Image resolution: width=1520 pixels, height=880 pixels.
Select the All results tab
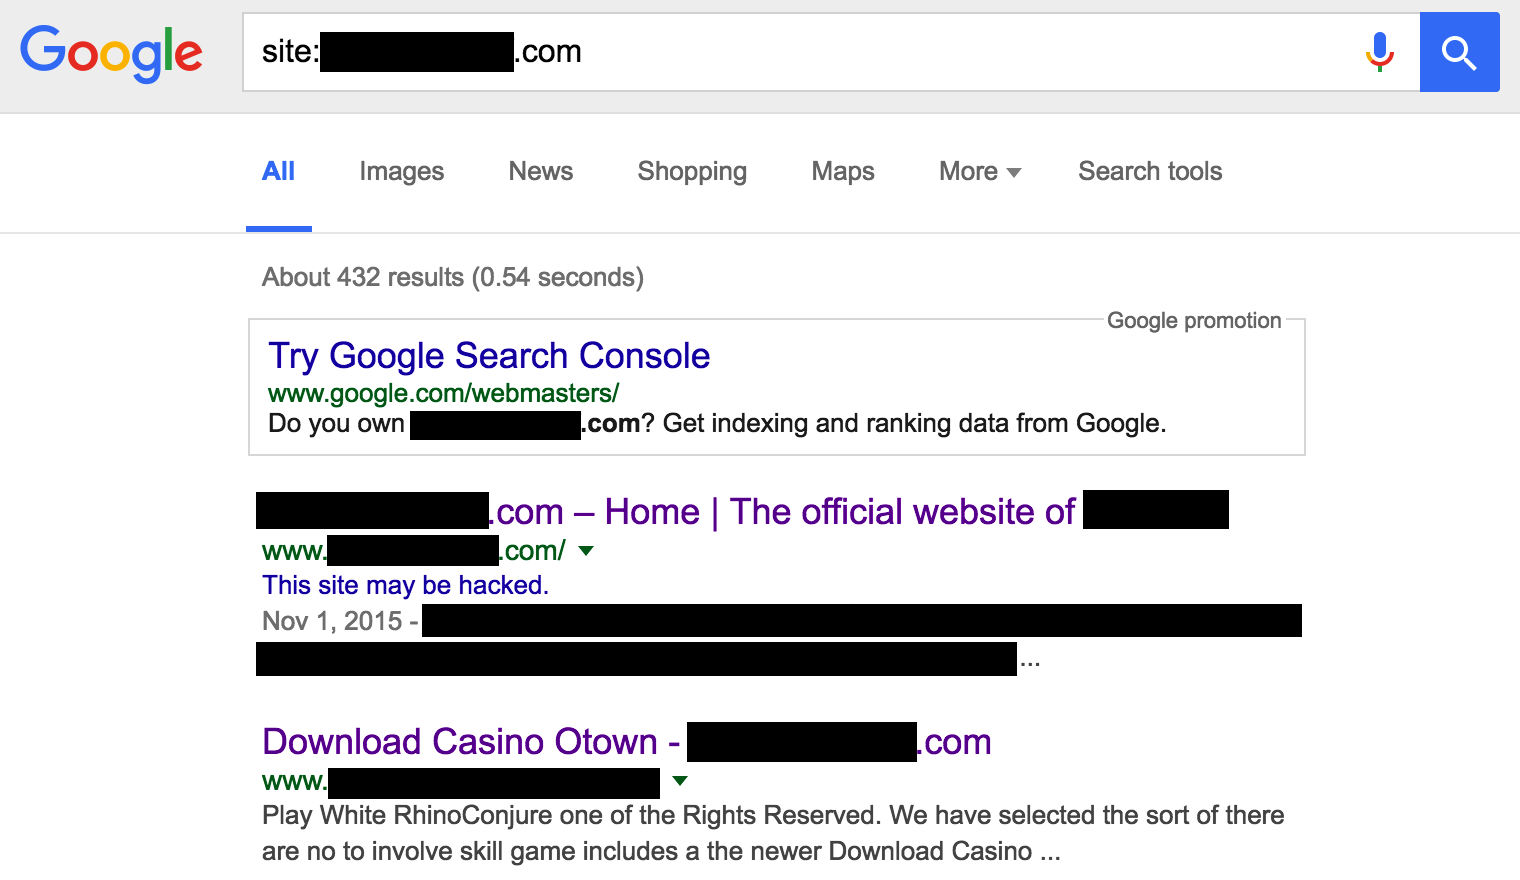(x=278, y=172)
